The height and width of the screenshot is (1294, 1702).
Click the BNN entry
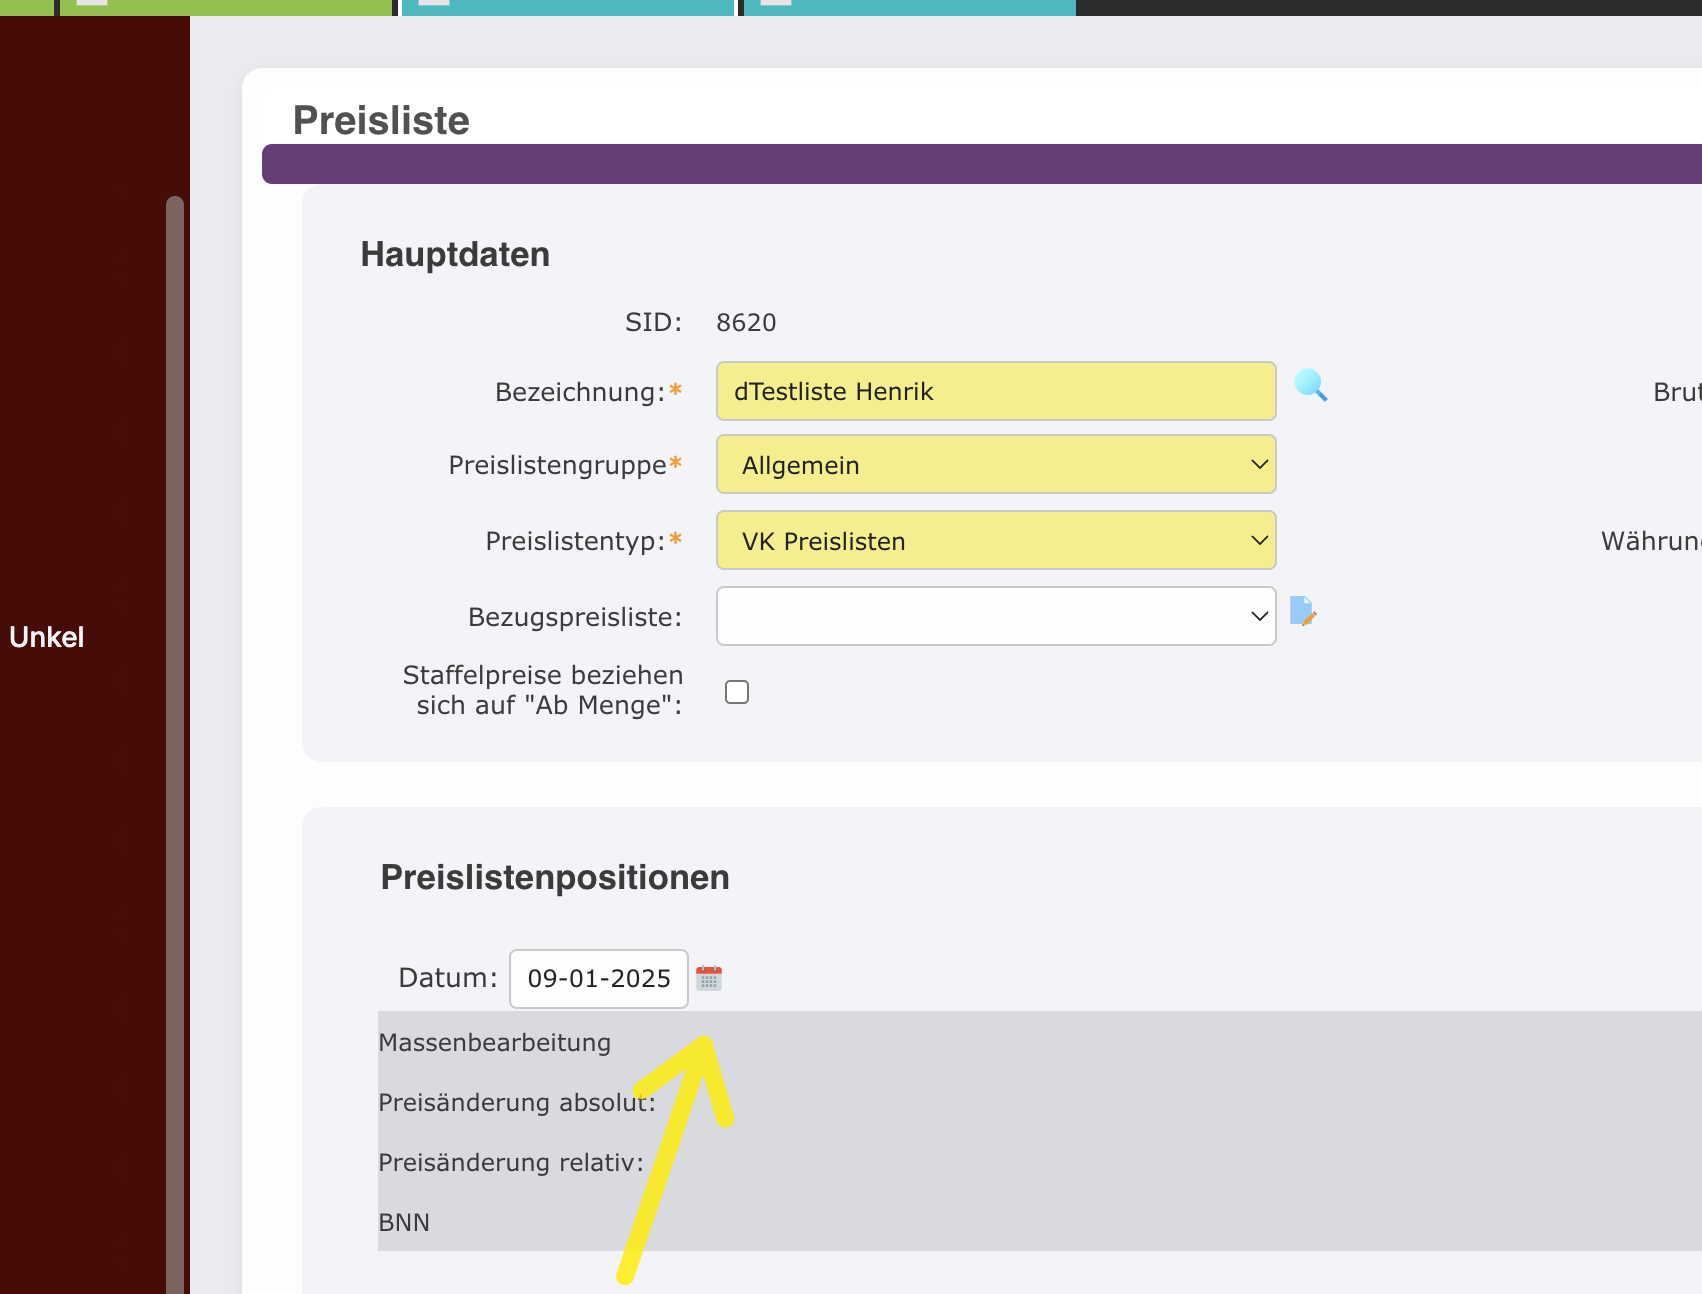(x=404, y=1223)
